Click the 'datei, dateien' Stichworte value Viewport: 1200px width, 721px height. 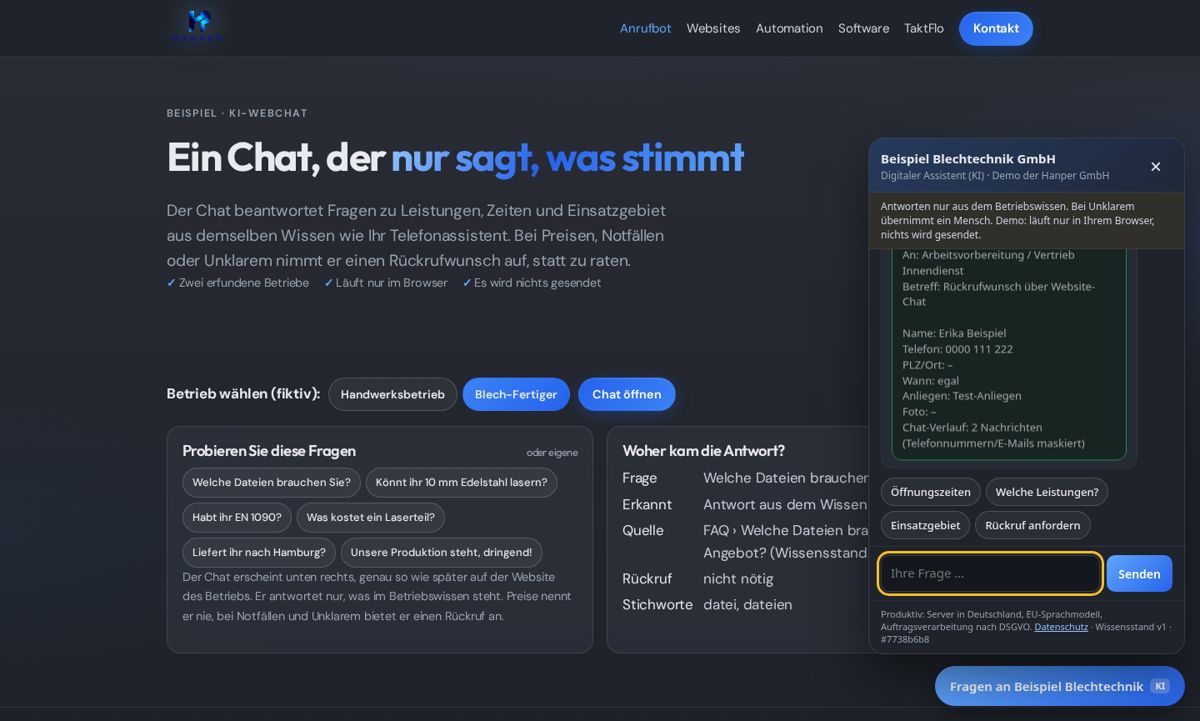pyautogui.click(x=747, y=604)
